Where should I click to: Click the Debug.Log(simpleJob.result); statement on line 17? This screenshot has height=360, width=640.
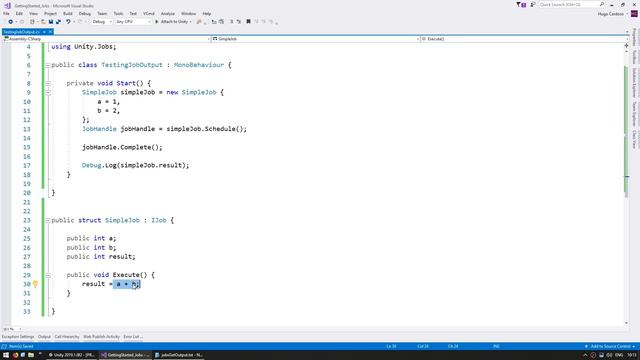point(136,165)
